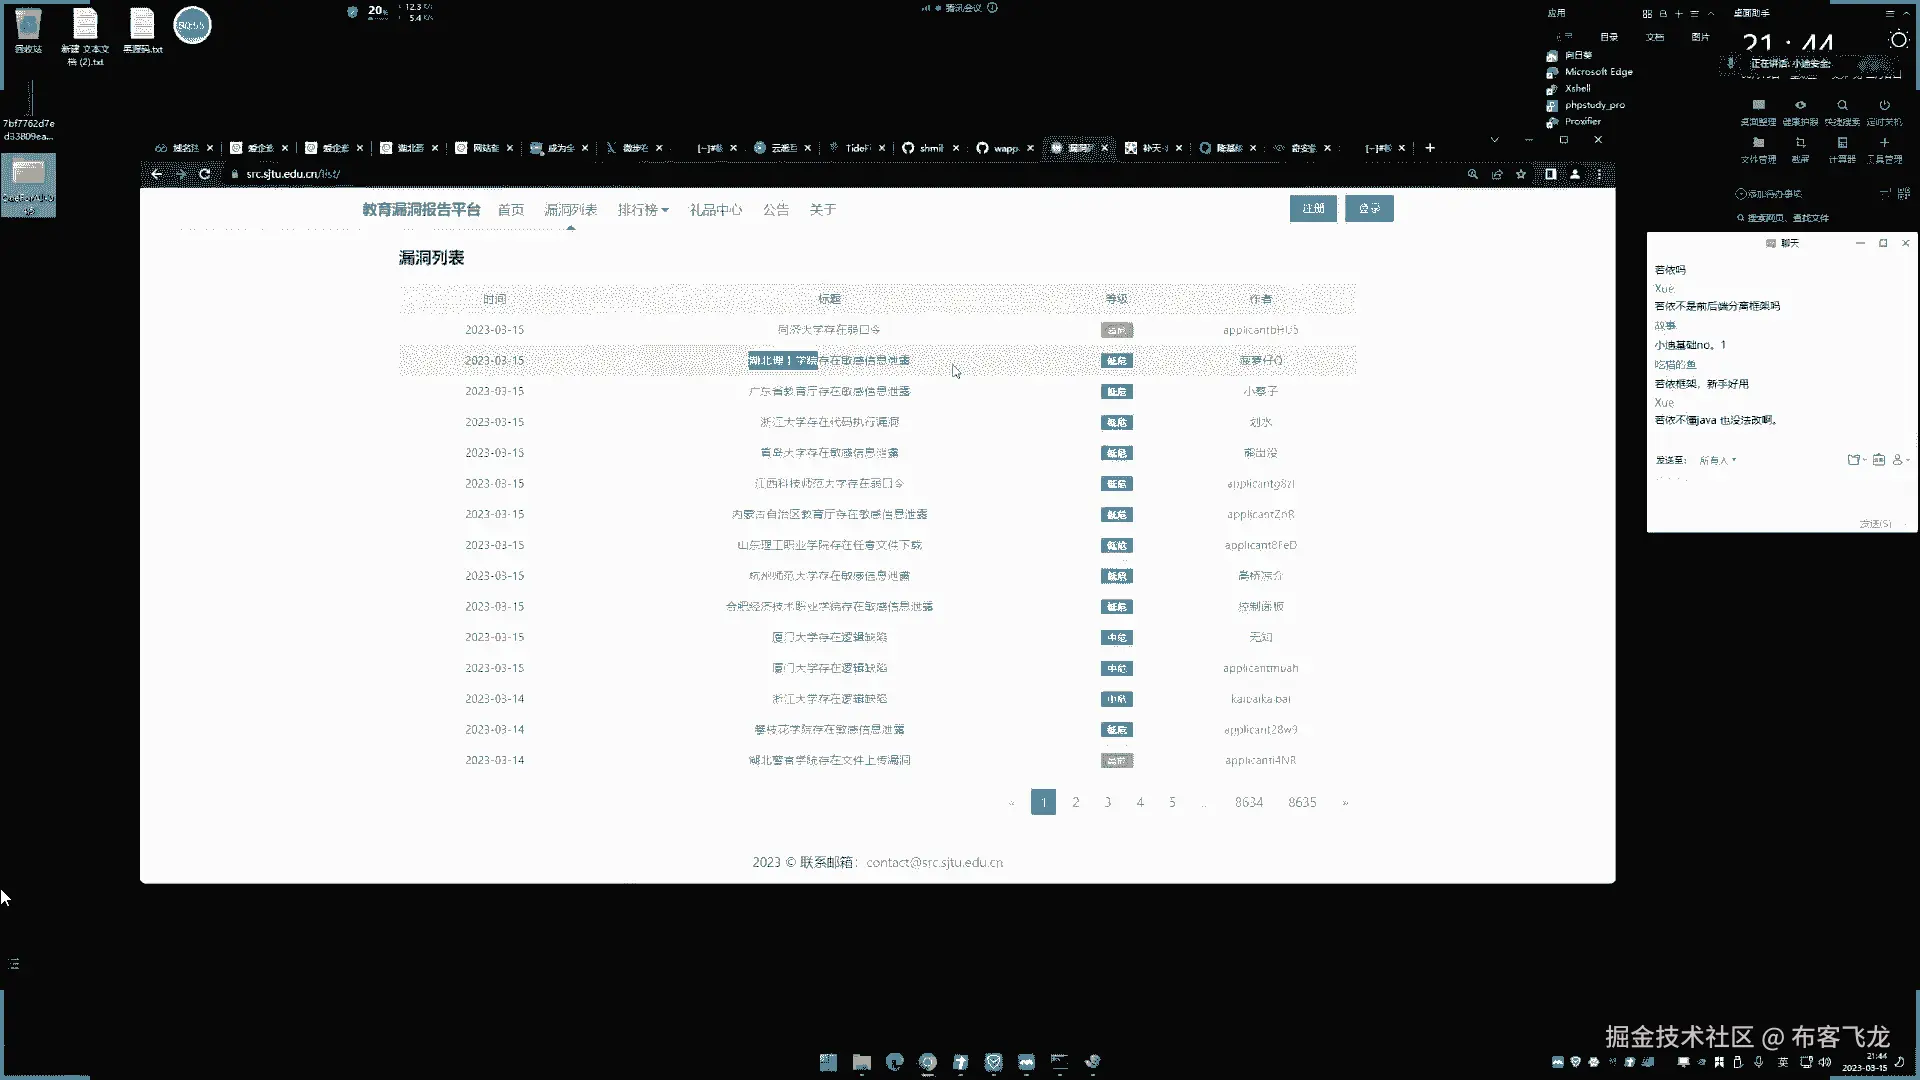
Task: Open the browser profile avatar icon
Action: [x=1575, y=174]
